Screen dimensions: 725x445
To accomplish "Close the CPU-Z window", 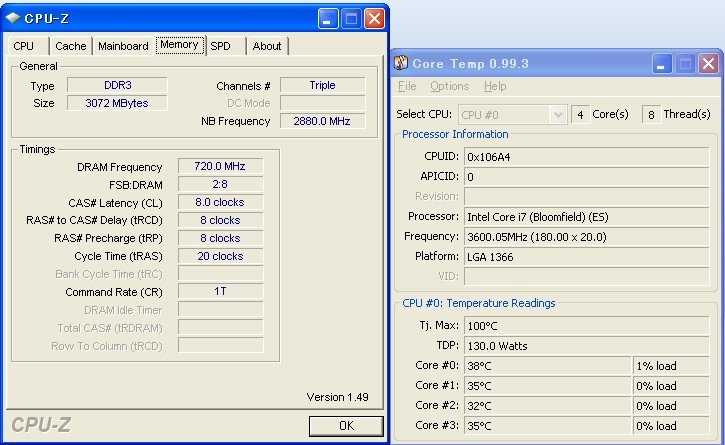I will (x=374, y=18).
